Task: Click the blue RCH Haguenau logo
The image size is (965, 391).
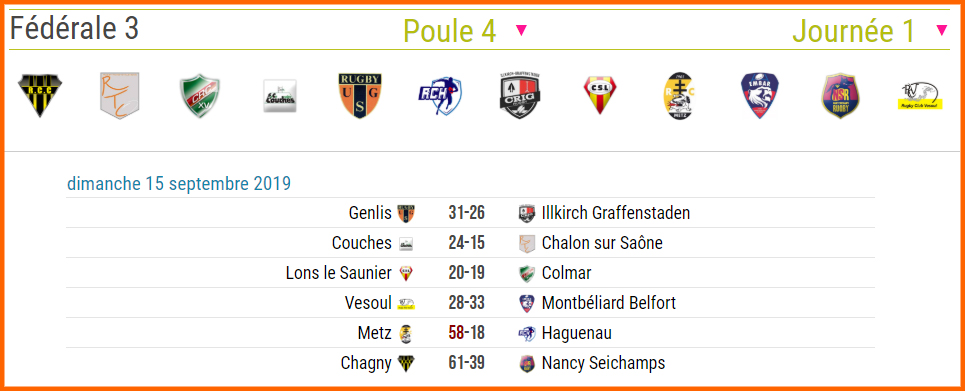Action: (x=440, y=96)
